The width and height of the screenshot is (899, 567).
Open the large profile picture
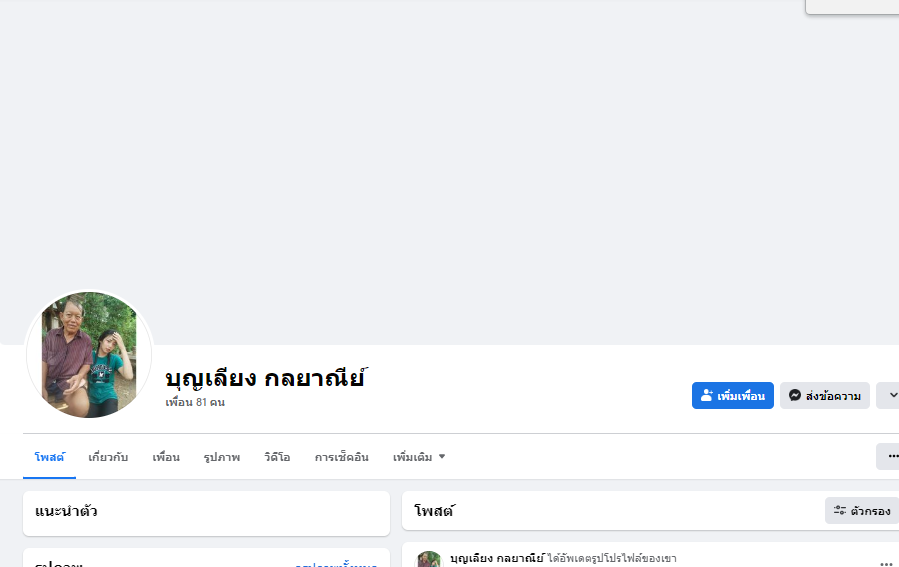point(89,355)
